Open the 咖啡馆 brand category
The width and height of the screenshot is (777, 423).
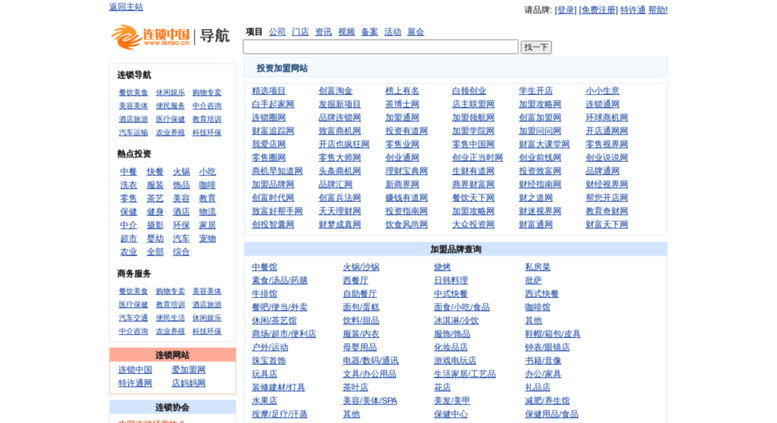click(x=538, y=308)
